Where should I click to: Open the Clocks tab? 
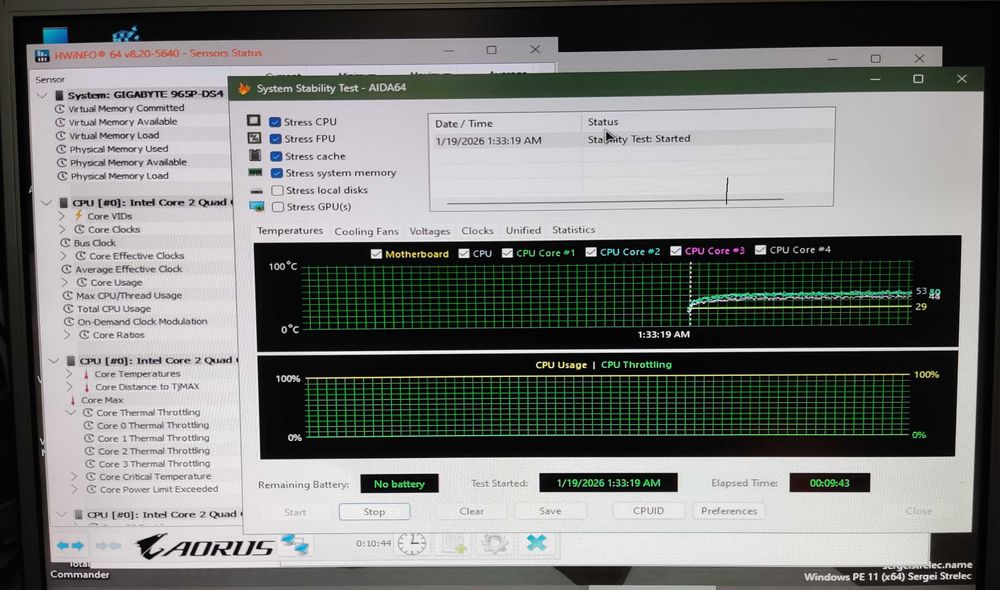click(477, 230)
